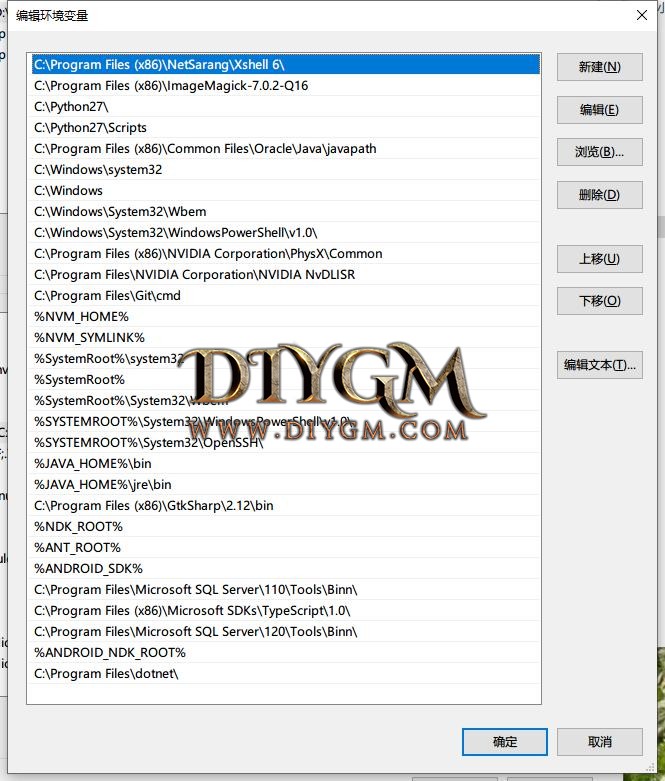
Task: Move entry down with 下移(O)
Action: point(600,301)
